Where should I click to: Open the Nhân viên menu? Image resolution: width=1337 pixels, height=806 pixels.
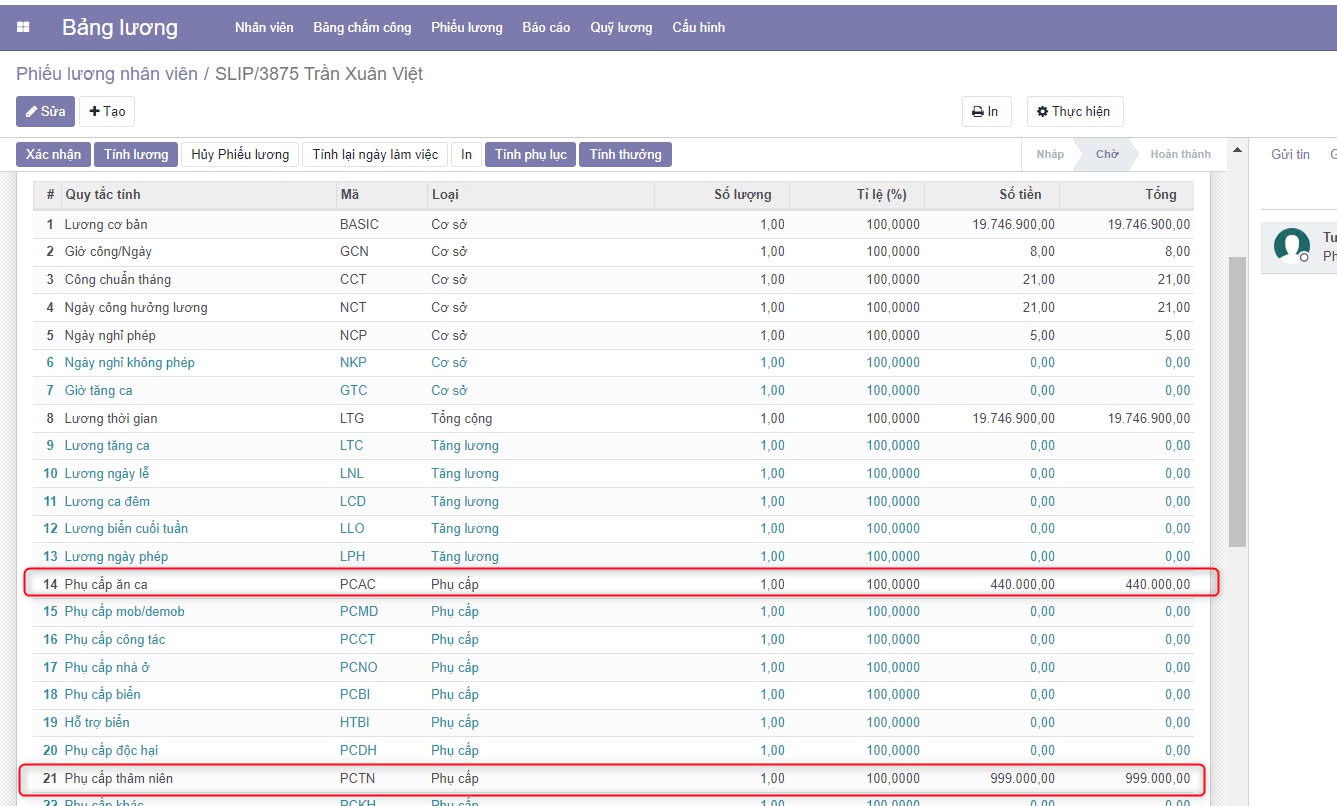pos(264,28)
